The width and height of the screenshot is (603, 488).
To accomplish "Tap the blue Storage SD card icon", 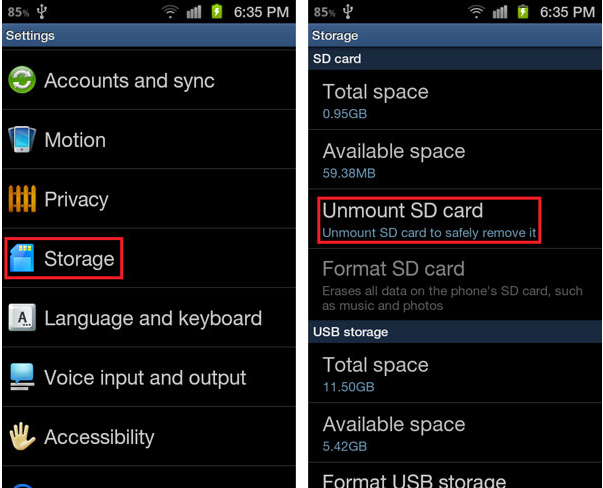I will pos(22,259).
